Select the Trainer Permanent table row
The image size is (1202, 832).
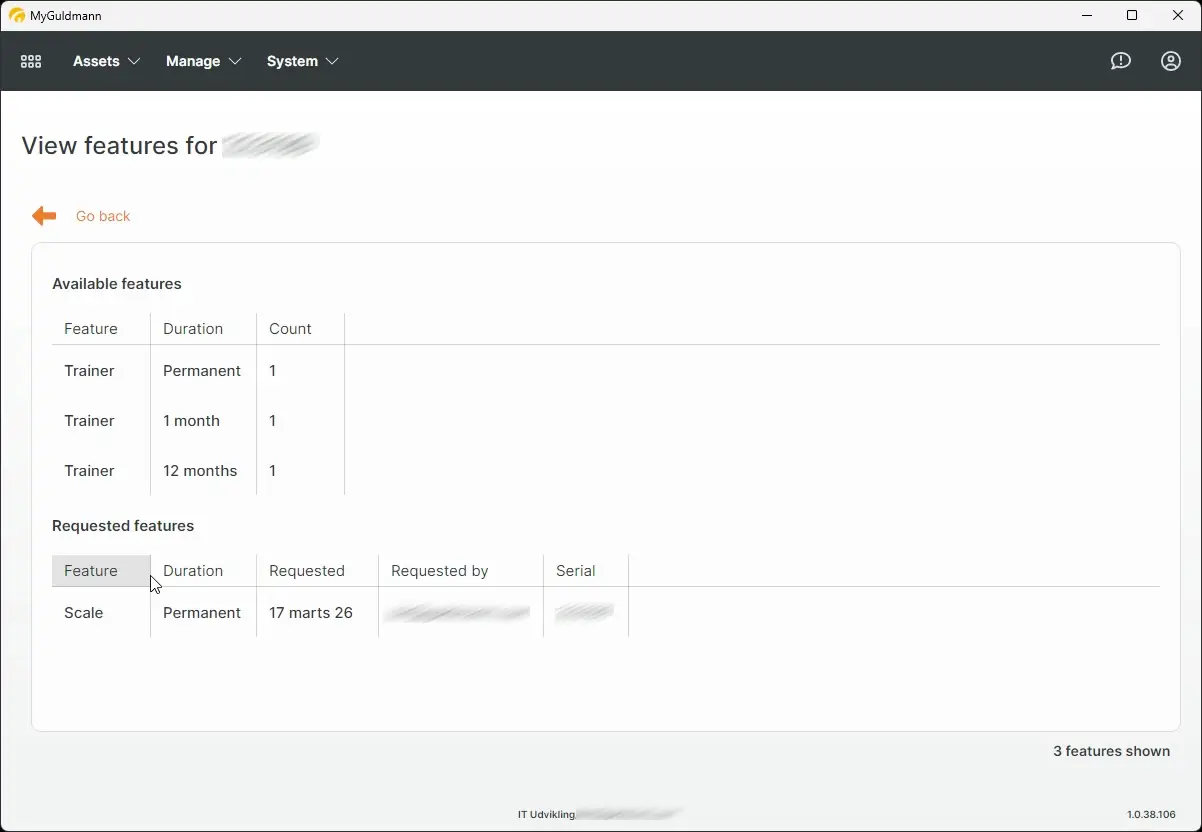(x=150, y=370)
